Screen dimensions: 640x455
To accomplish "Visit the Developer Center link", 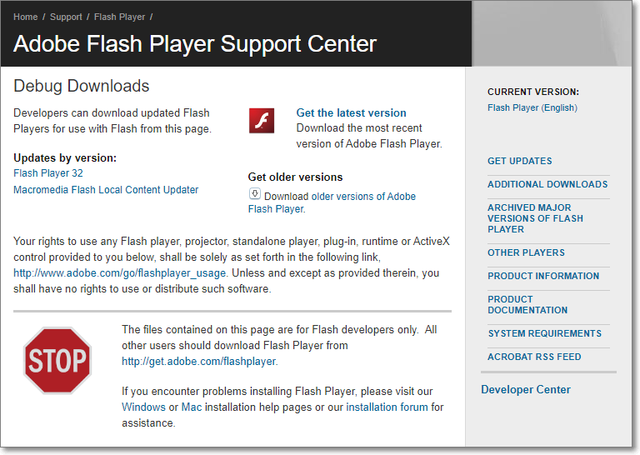I will tap(526, 390).
